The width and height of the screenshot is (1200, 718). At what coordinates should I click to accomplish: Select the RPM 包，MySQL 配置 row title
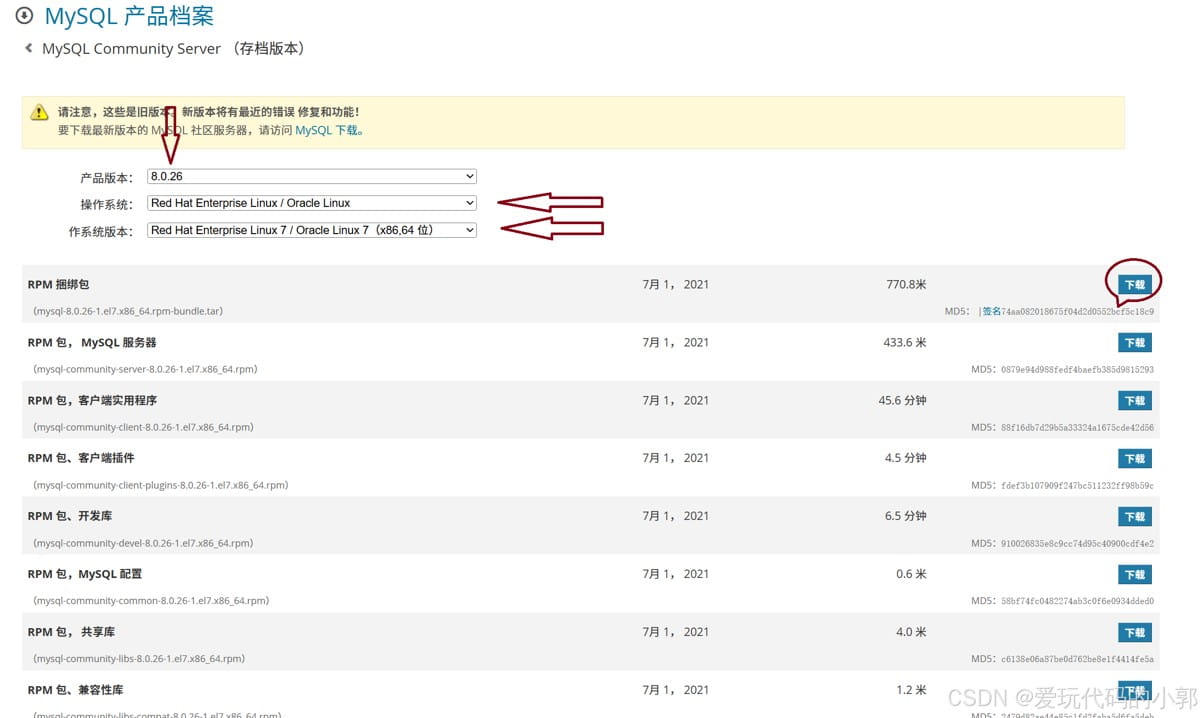(85, 574)
